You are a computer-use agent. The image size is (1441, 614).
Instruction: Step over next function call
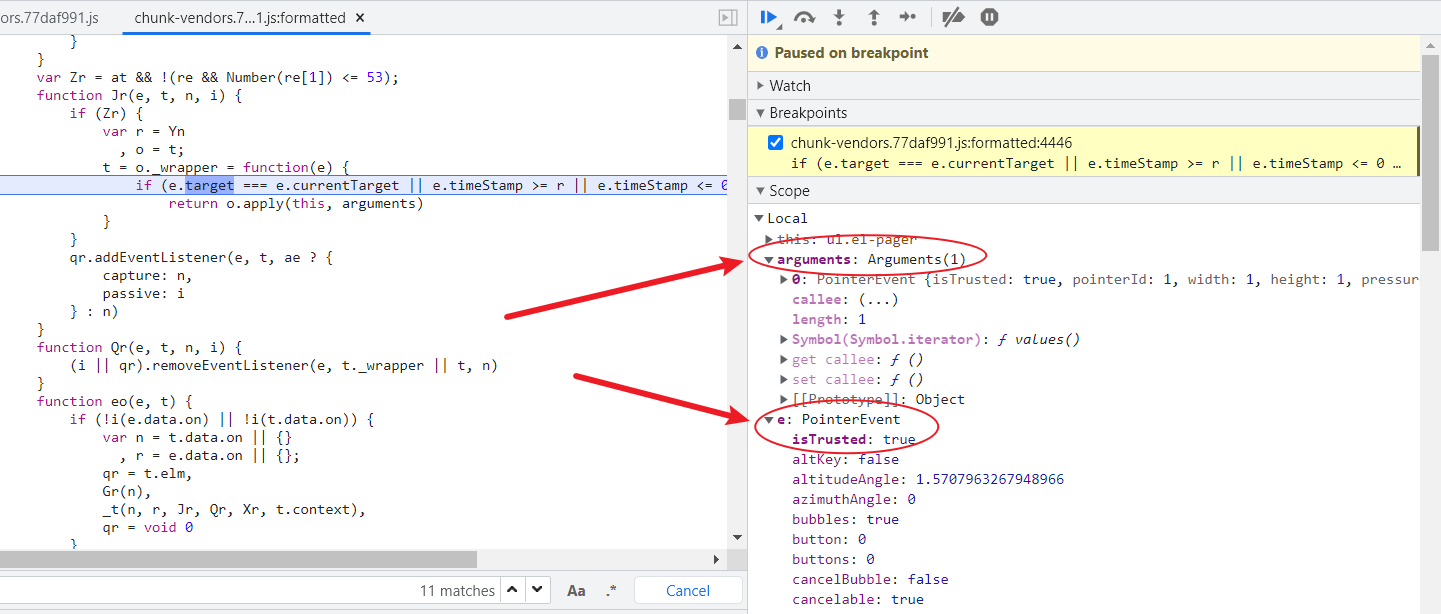point(804,17)
